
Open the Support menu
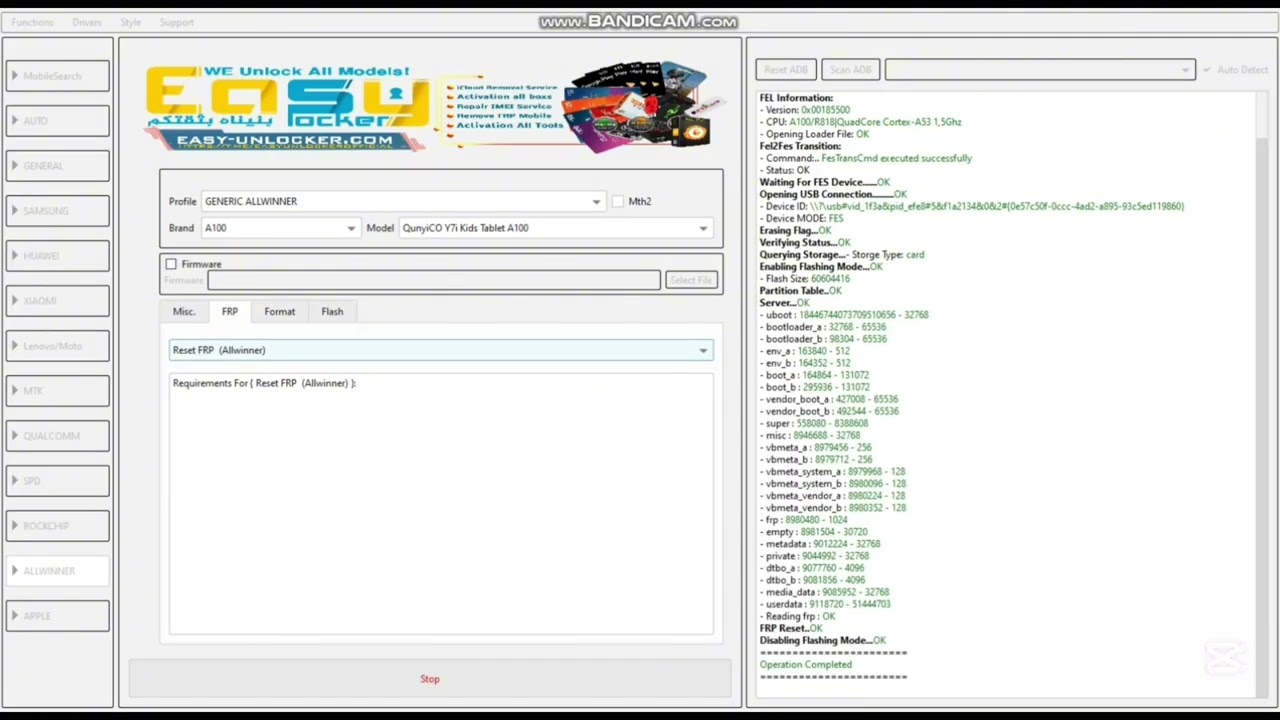click(176, 22)
